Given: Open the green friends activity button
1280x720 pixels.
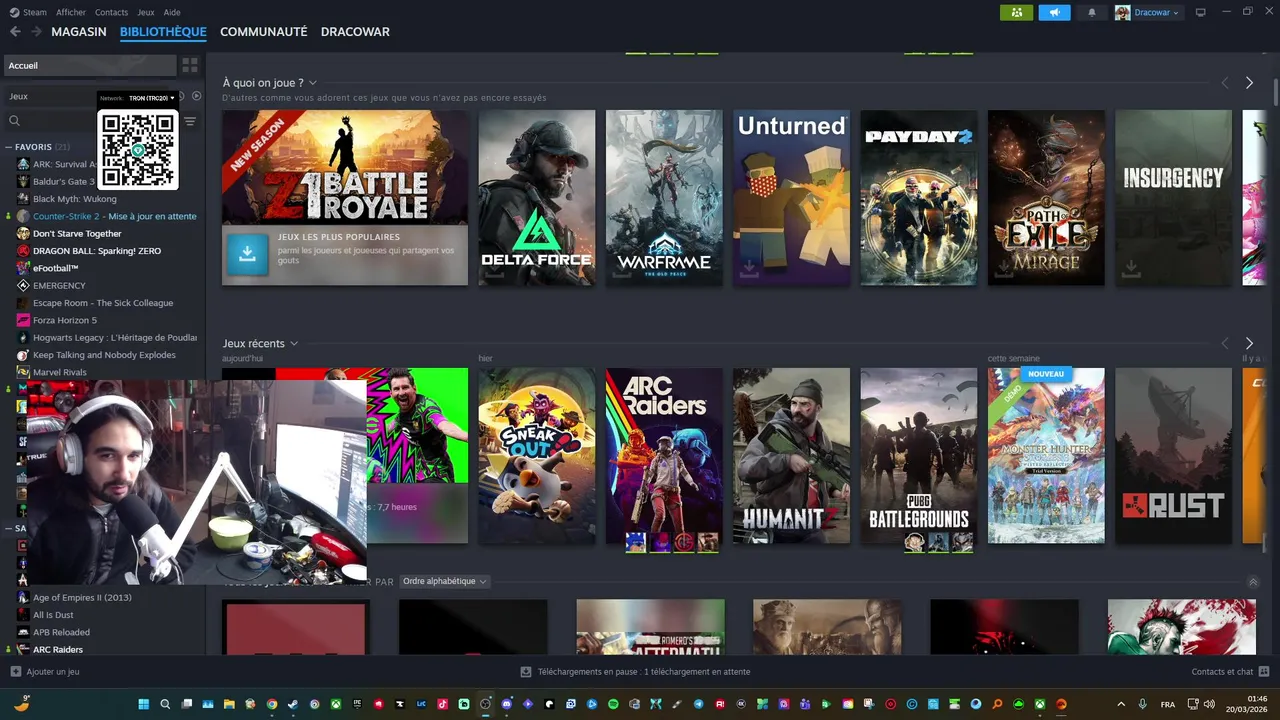Looking at the screenshot, I should 1016,12.
